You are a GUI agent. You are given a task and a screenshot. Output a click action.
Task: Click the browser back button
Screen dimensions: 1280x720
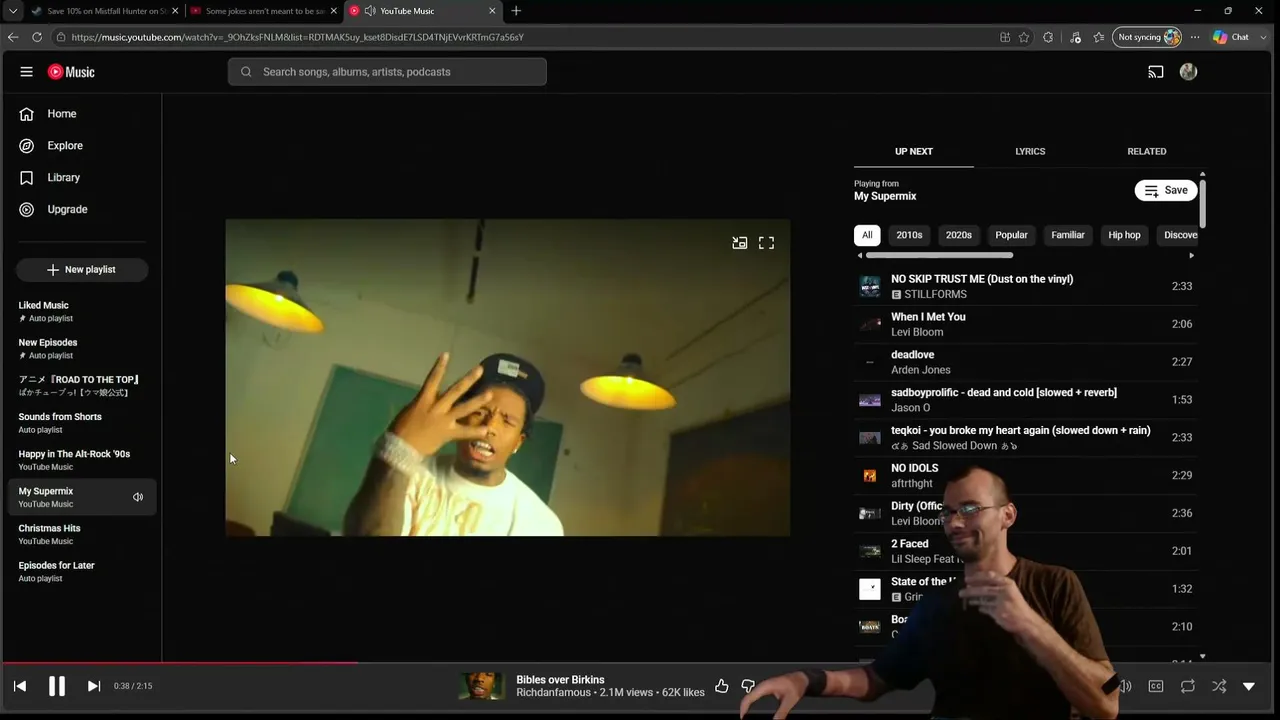point(13,37)
